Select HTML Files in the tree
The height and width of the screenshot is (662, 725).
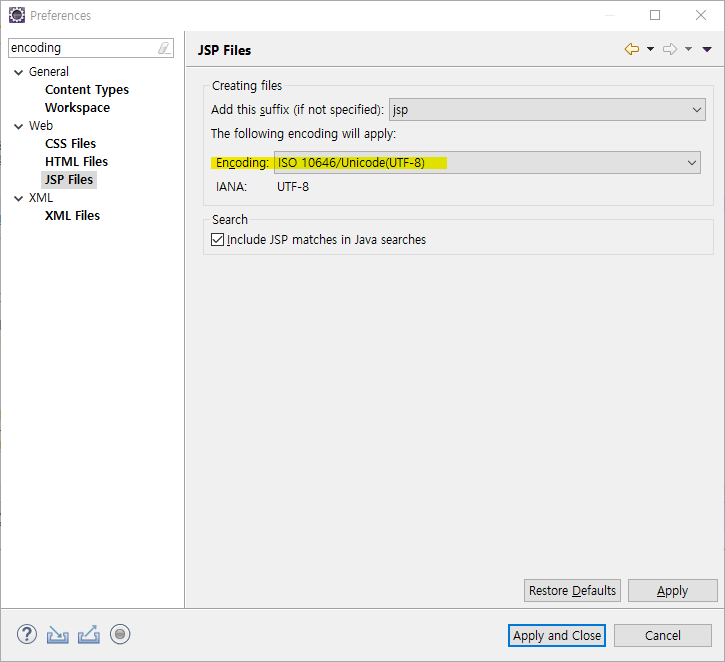tap(76, 162)
